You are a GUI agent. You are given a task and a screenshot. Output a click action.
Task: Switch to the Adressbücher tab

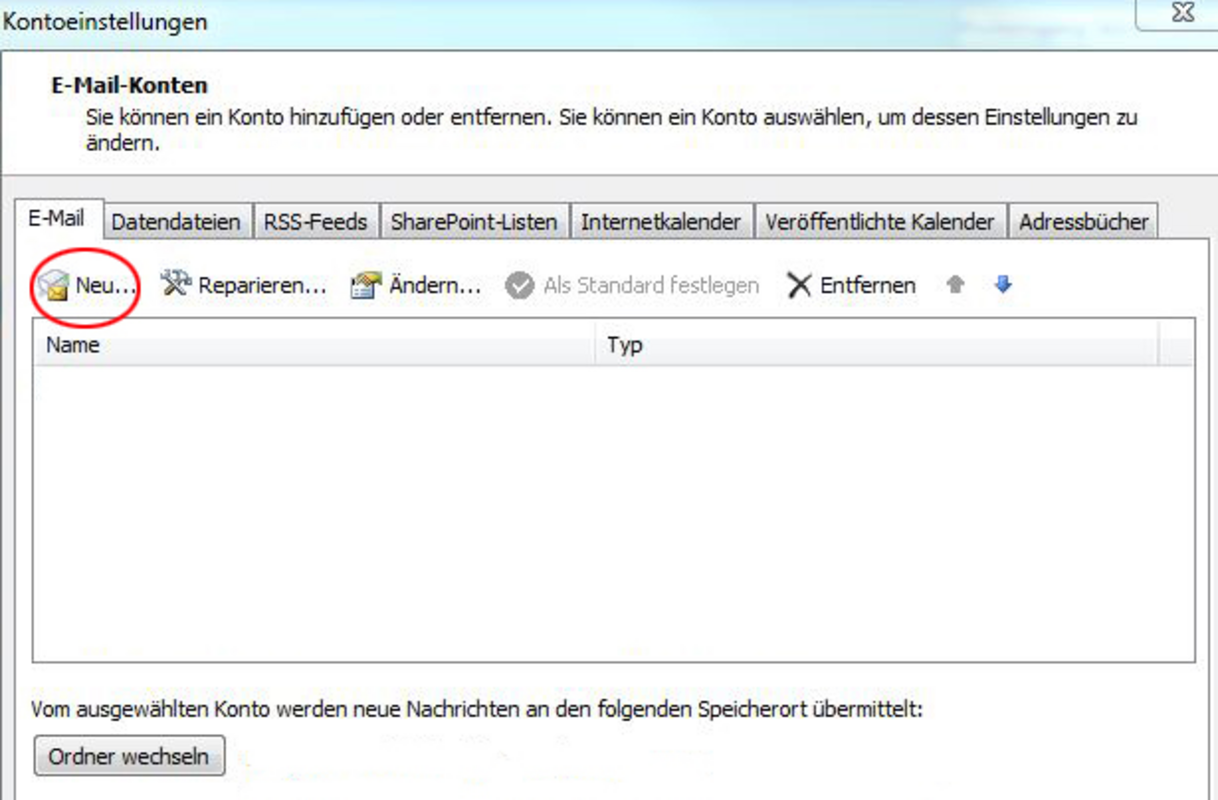[1084, 222]
